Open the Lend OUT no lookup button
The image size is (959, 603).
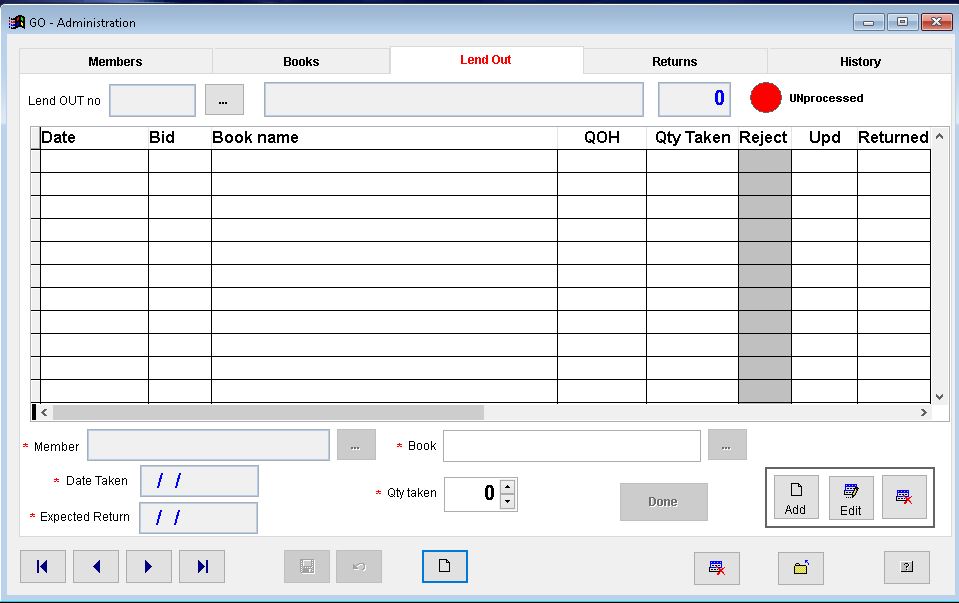(224, 100)
